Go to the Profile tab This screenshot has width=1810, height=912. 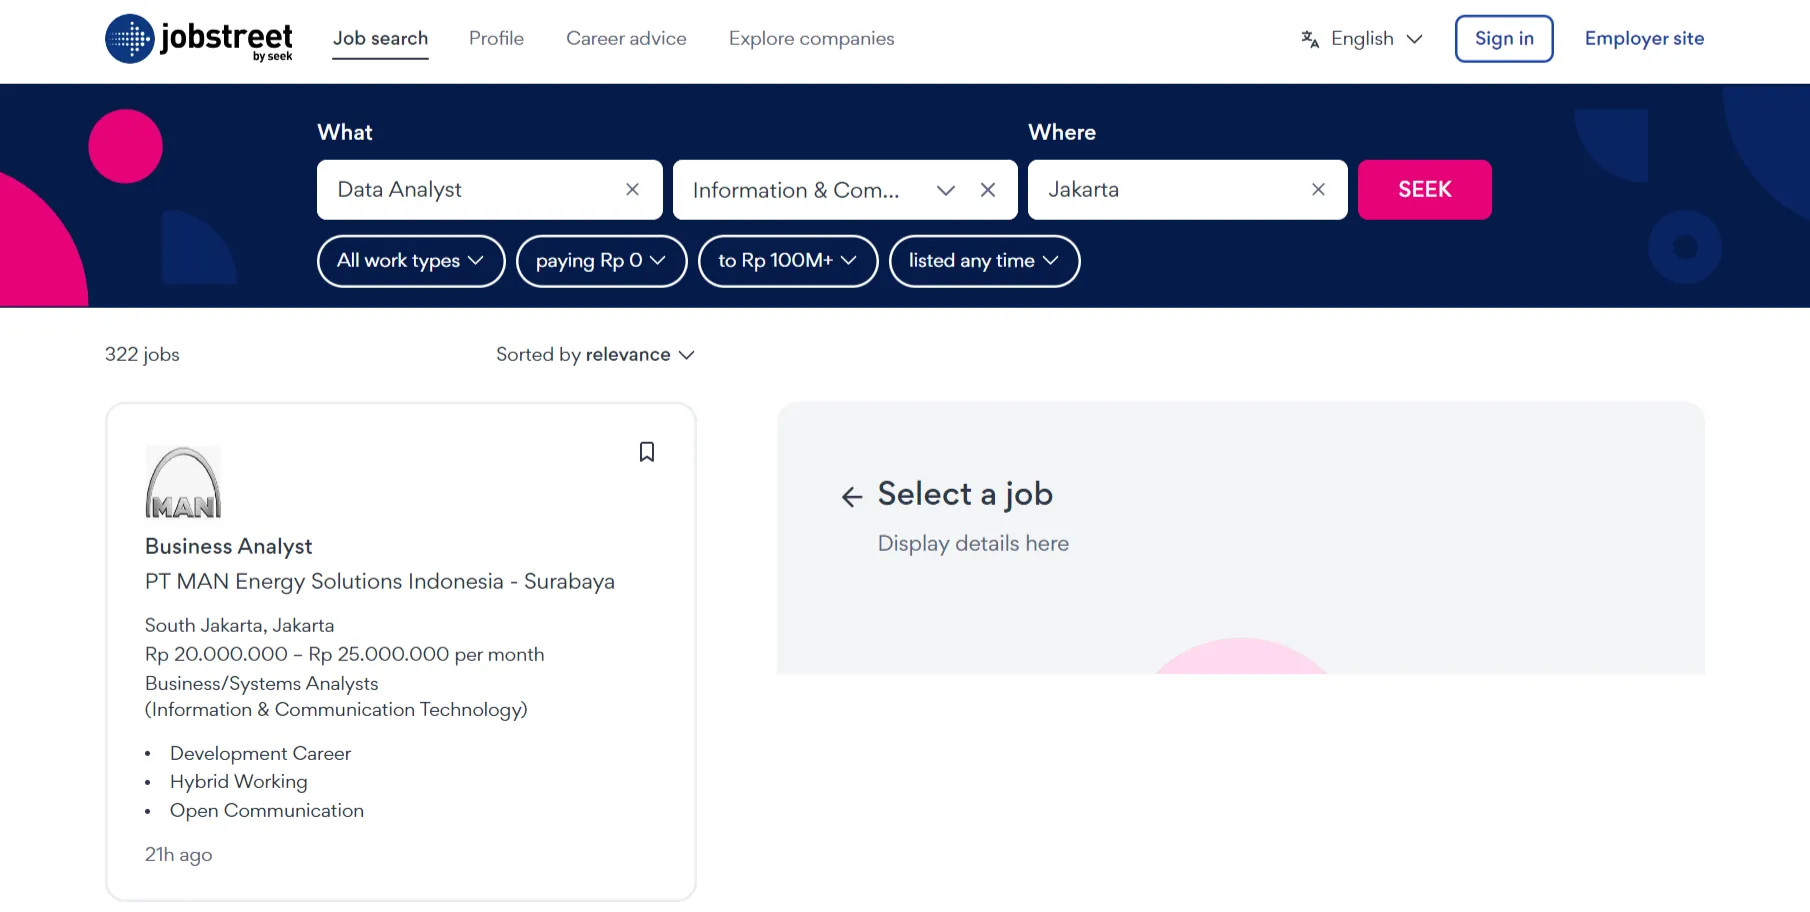tap(496, 39)
